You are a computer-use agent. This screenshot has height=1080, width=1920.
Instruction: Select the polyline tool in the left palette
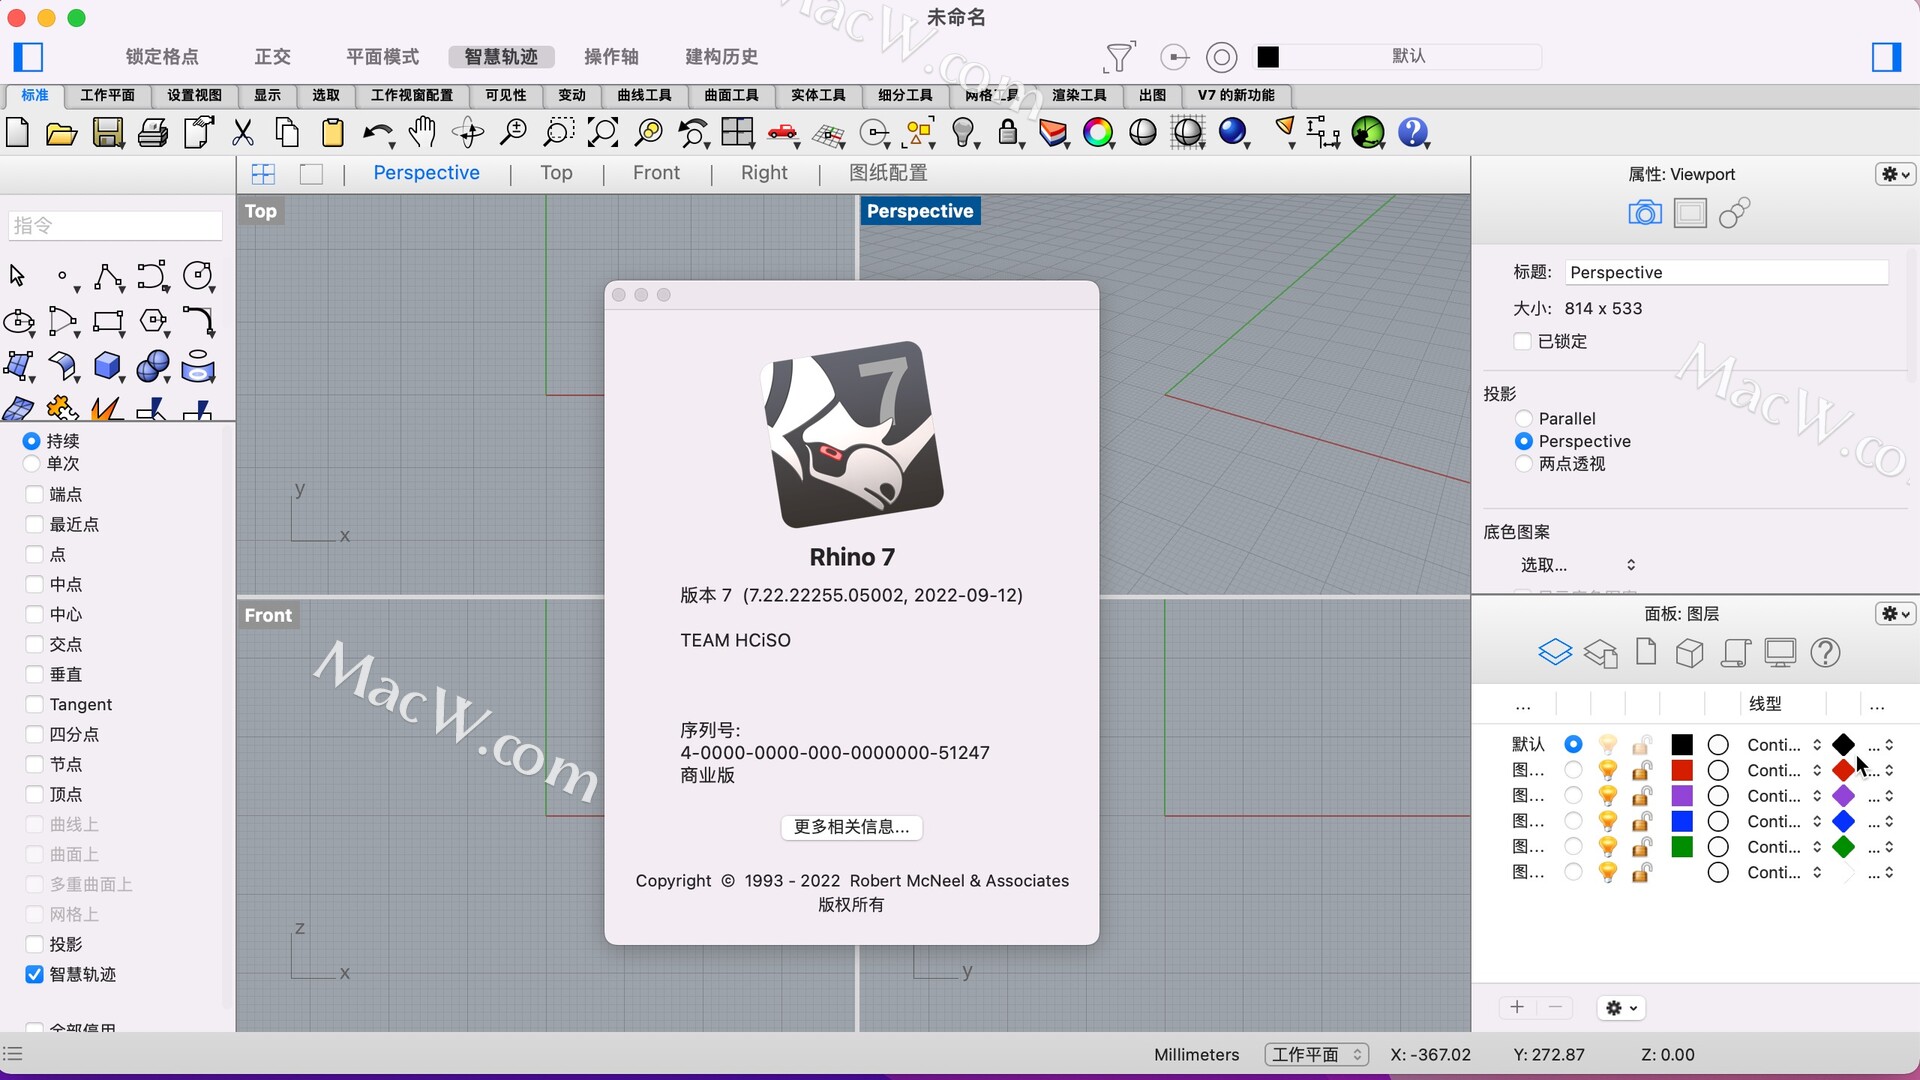[x=108, y=276]
